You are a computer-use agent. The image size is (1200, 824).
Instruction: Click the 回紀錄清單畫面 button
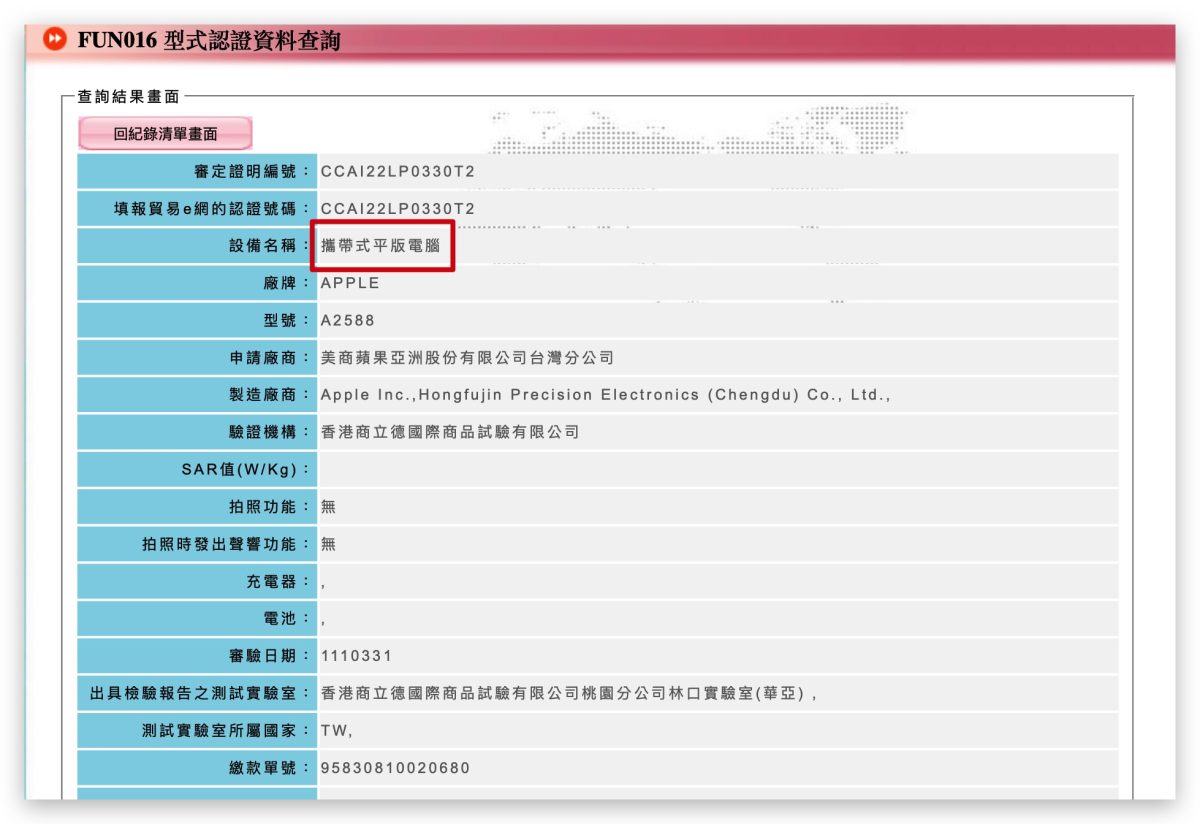point(165,133)
